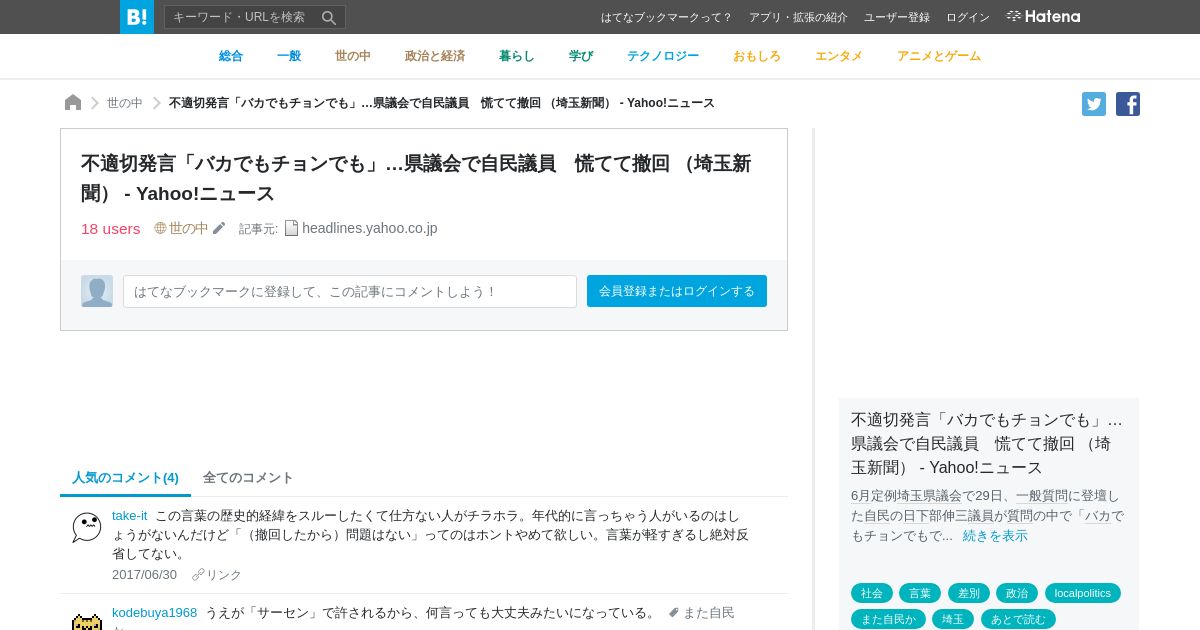The width and height of the screenshot is (1200, 630).
Task: Expand 続きを表示 in the sidebar
Action: (995, 536)
